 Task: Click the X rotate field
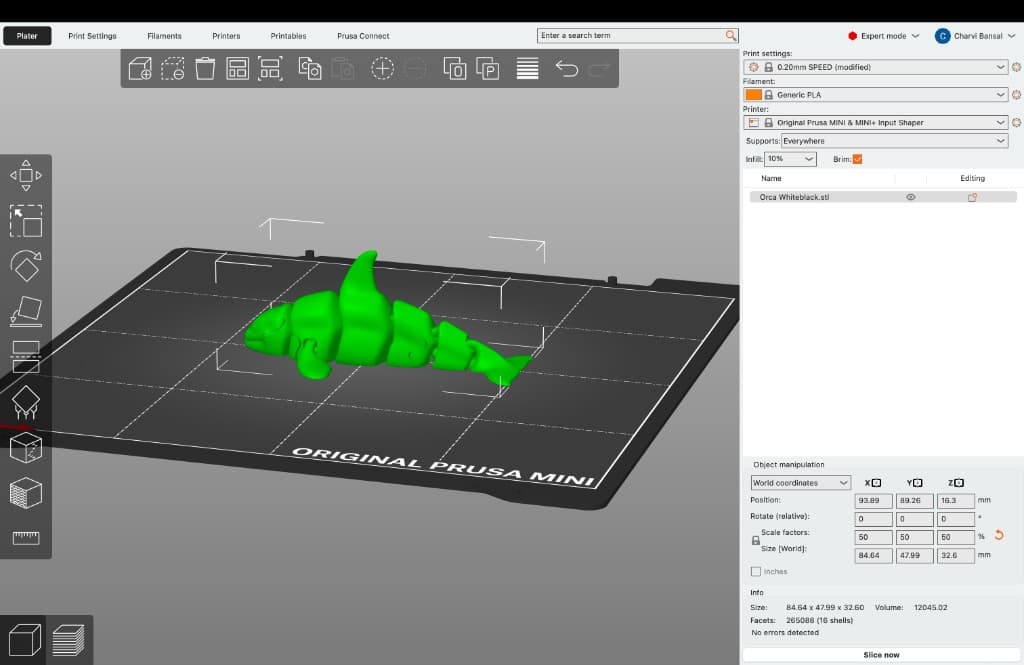(873, 519)
